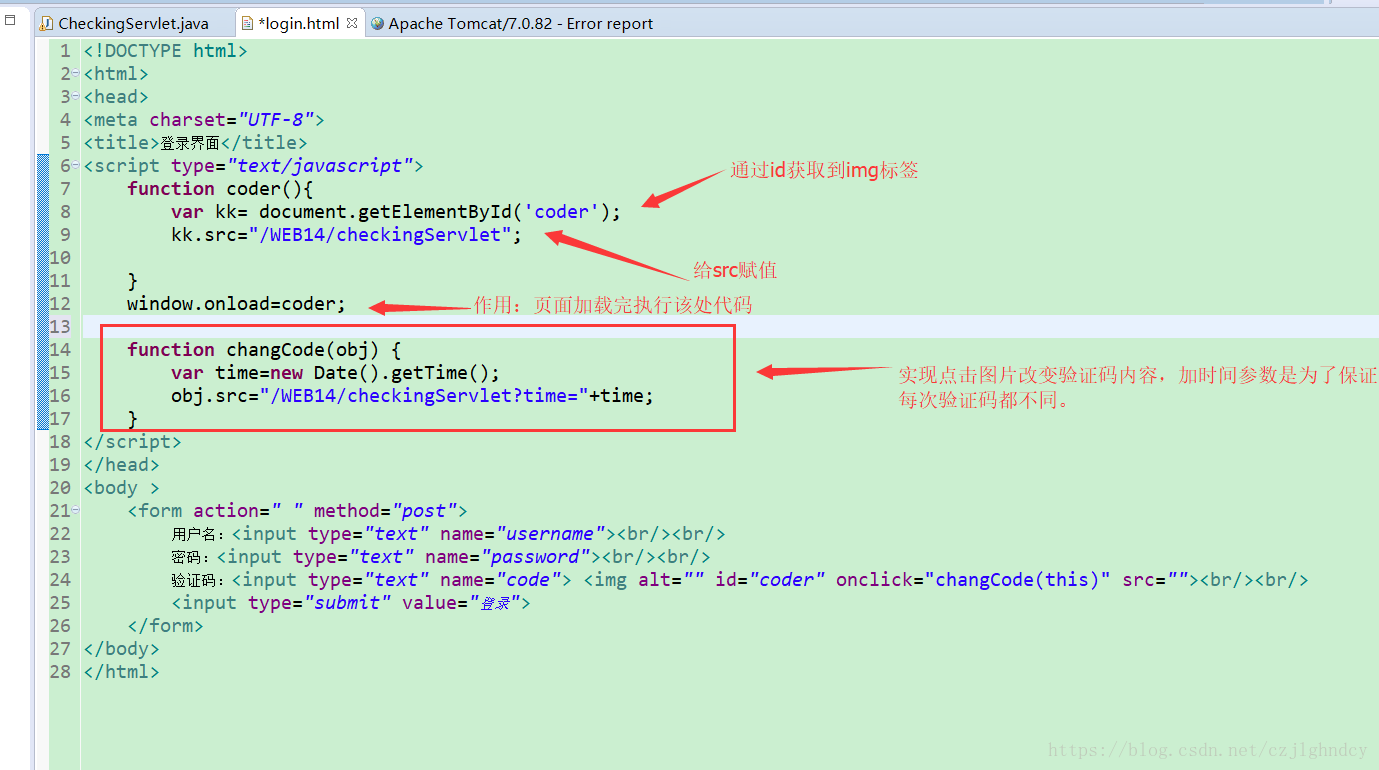Collapse the <head> fold marker on line 3

click(76, 97)
